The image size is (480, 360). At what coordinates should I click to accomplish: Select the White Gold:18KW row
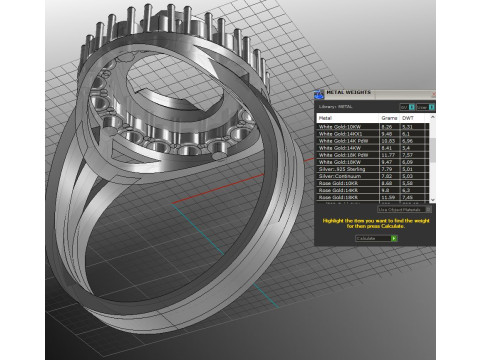(373, 162)
